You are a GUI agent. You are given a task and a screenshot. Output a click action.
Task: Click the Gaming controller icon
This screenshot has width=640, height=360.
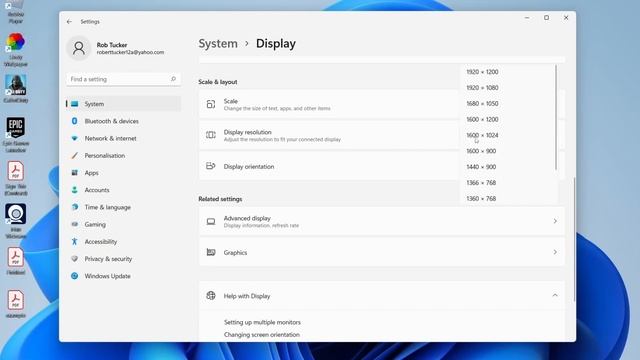click(x=75, y=224)
